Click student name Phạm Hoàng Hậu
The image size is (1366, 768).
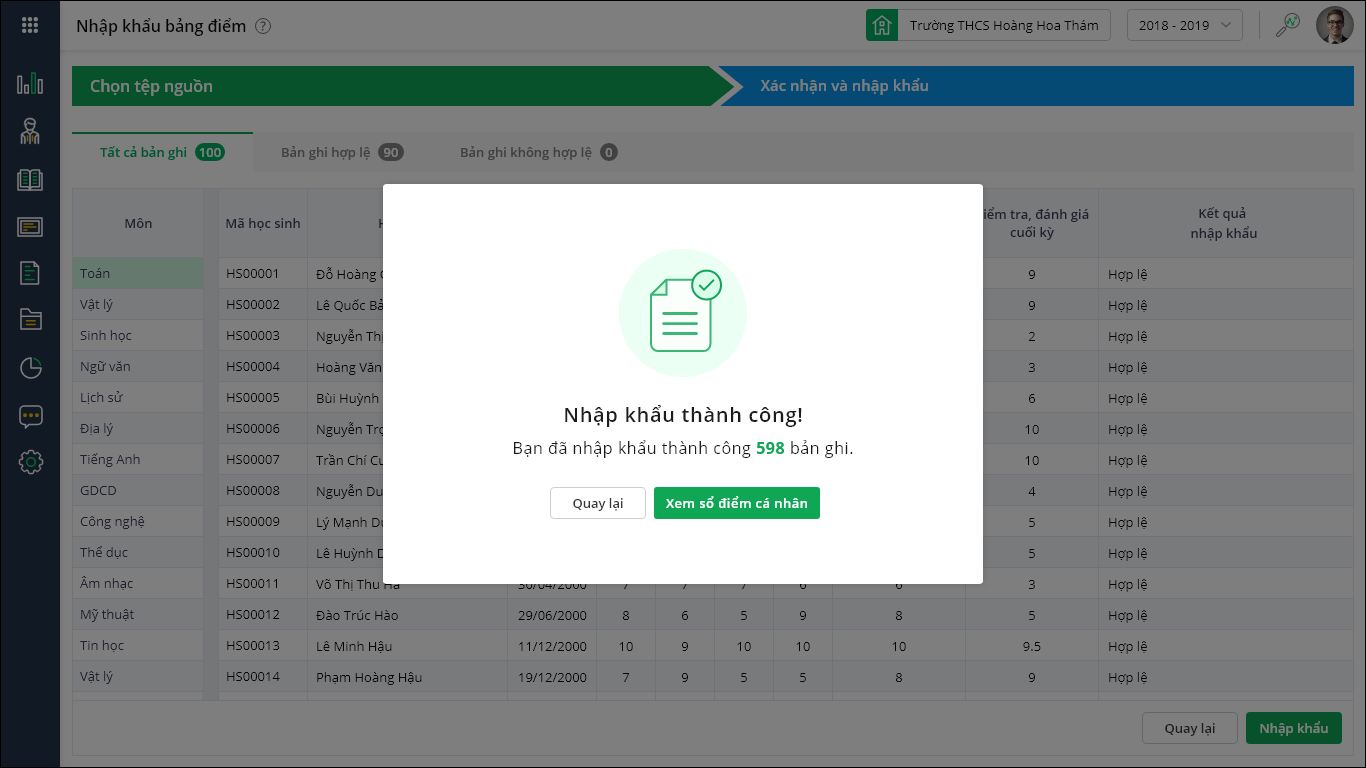click(369, 677)
